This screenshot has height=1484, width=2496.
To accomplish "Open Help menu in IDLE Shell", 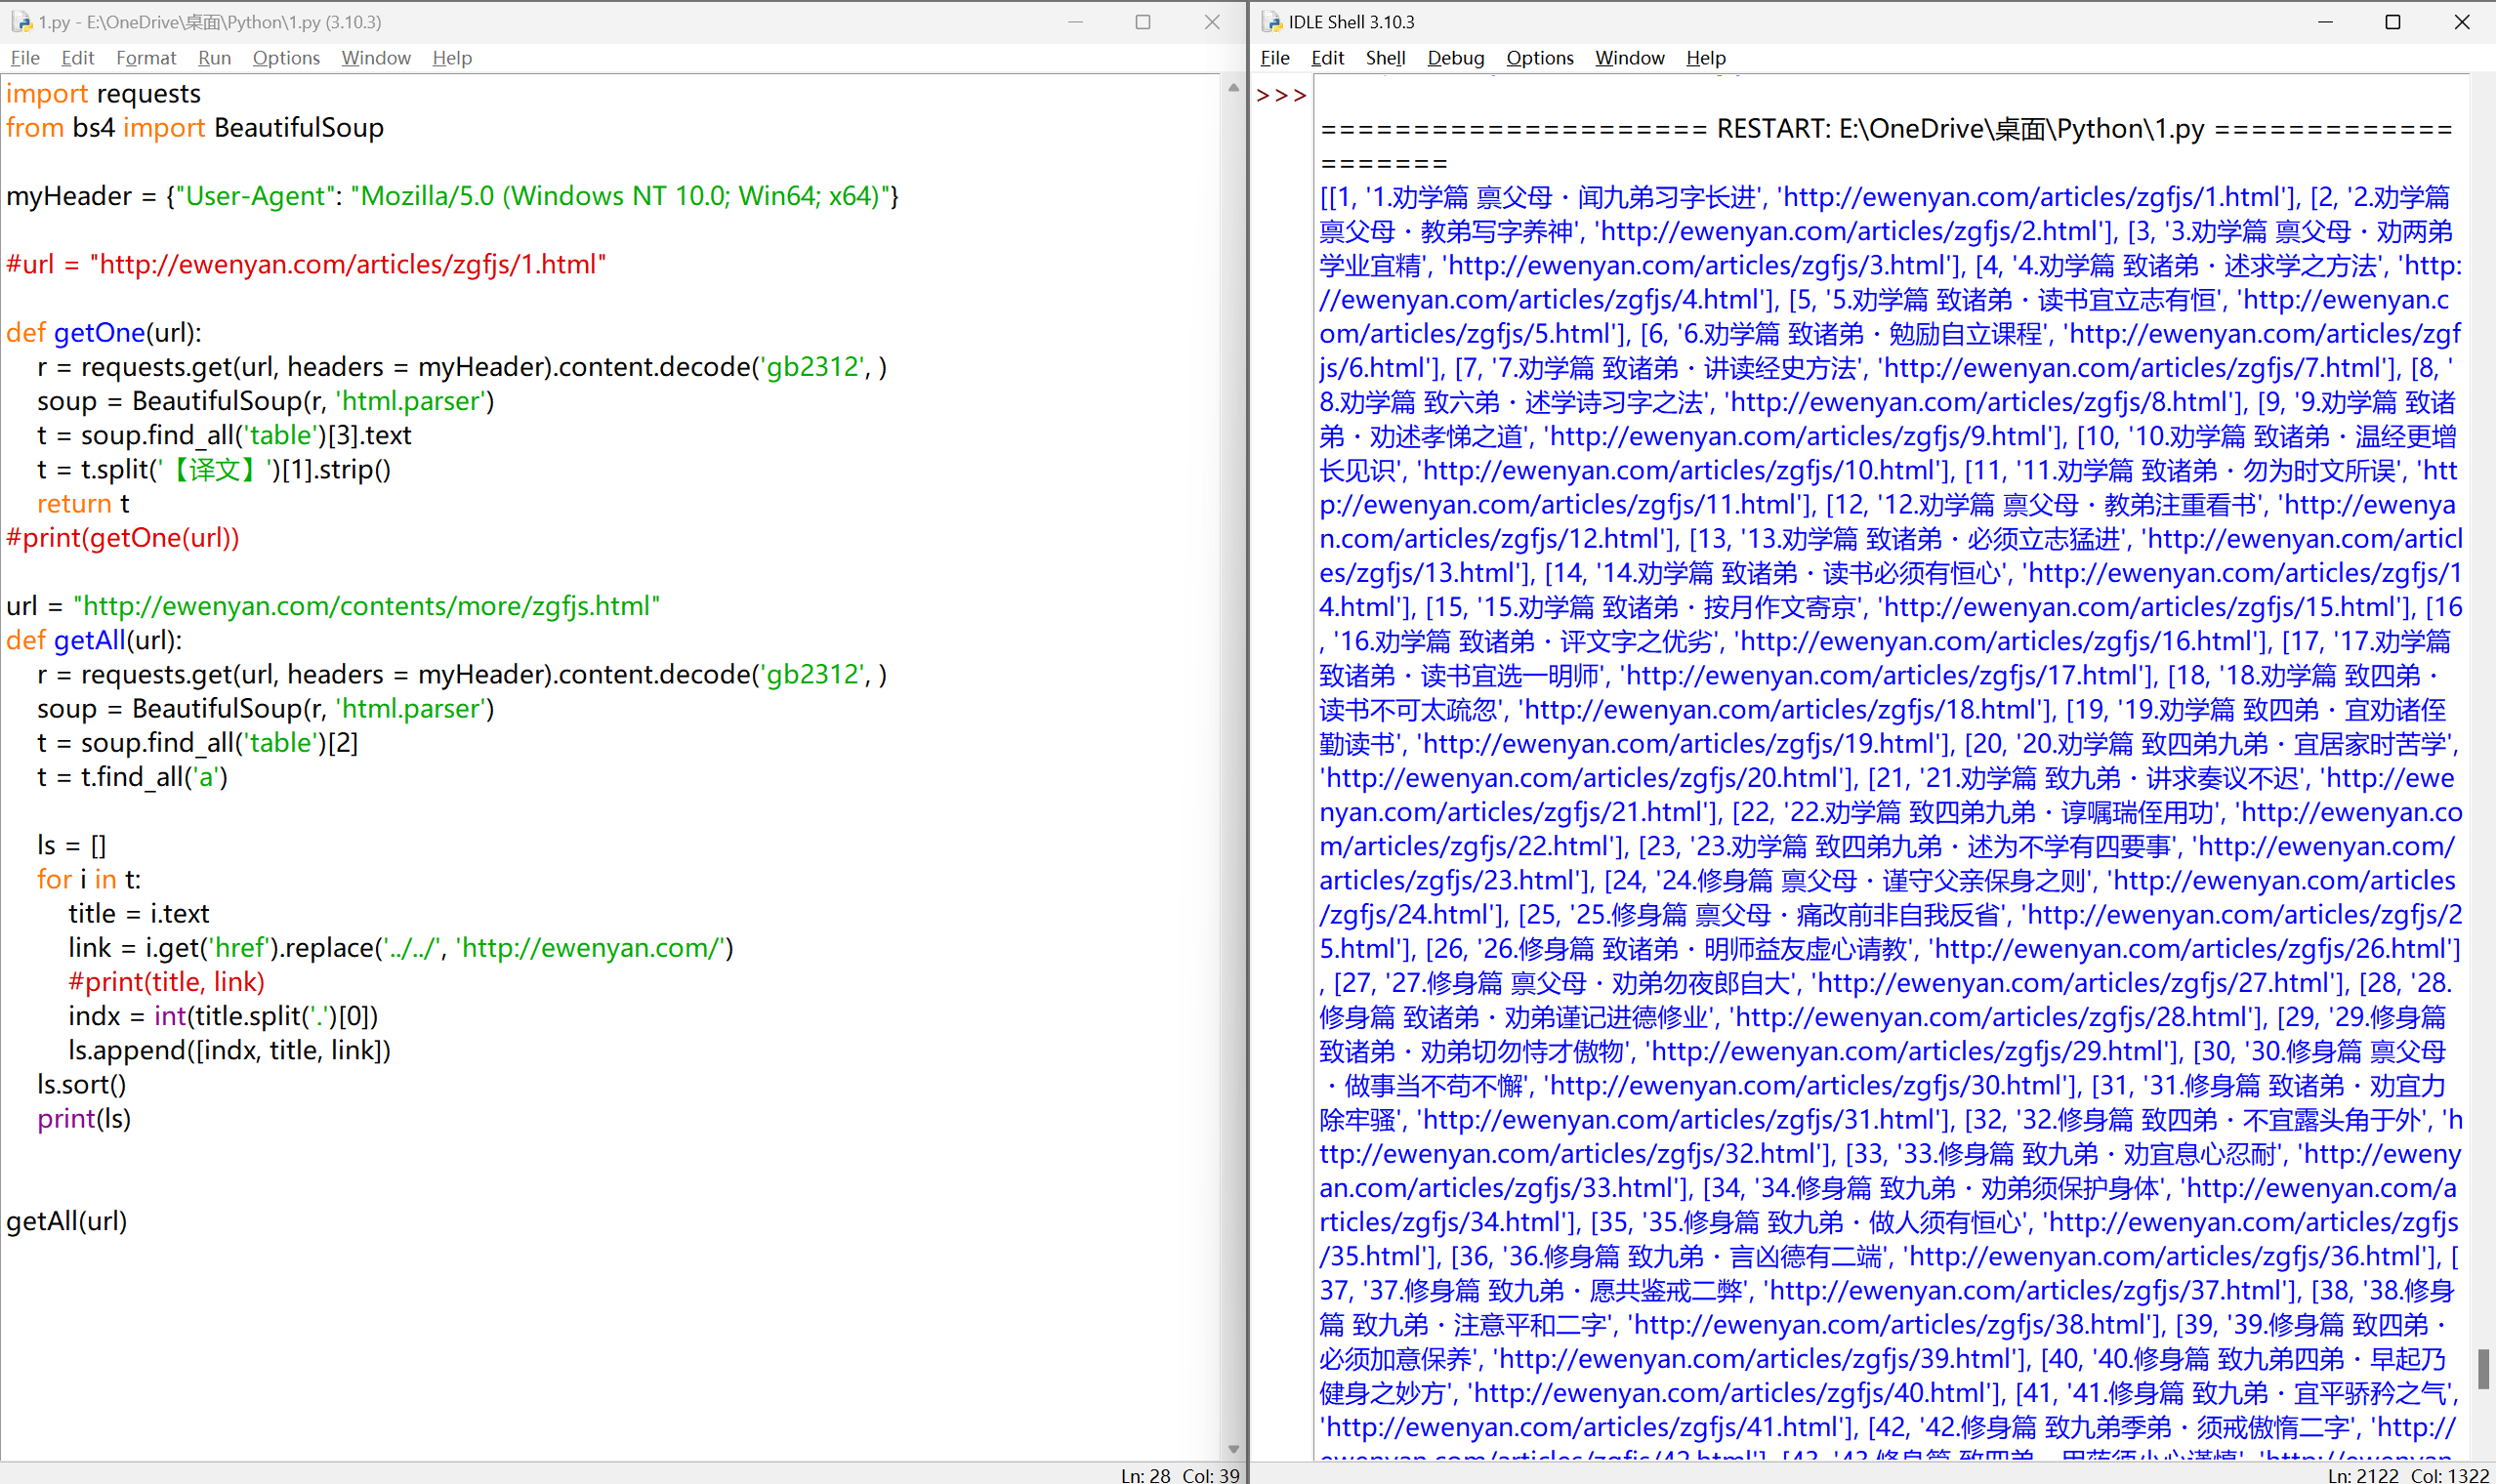I will pos(1705,58).
